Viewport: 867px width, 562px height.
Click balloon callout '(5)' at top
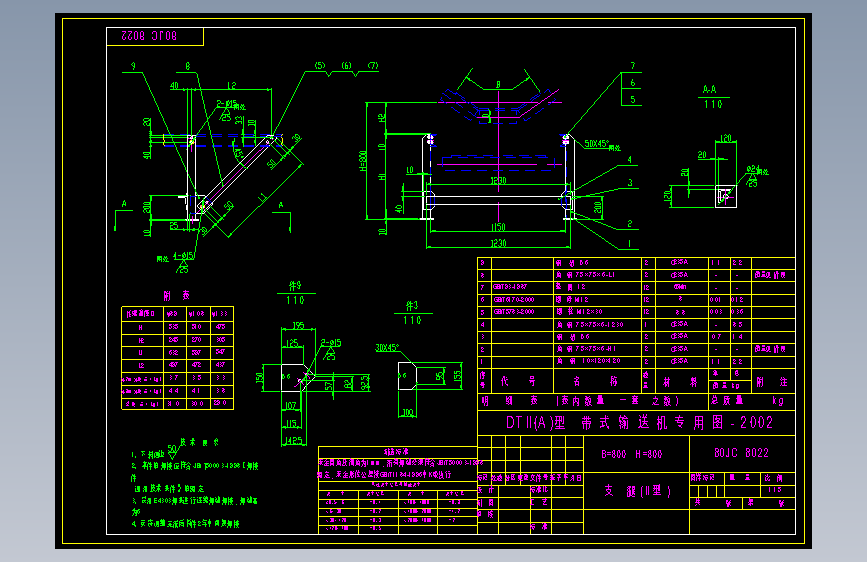point(320,66)
